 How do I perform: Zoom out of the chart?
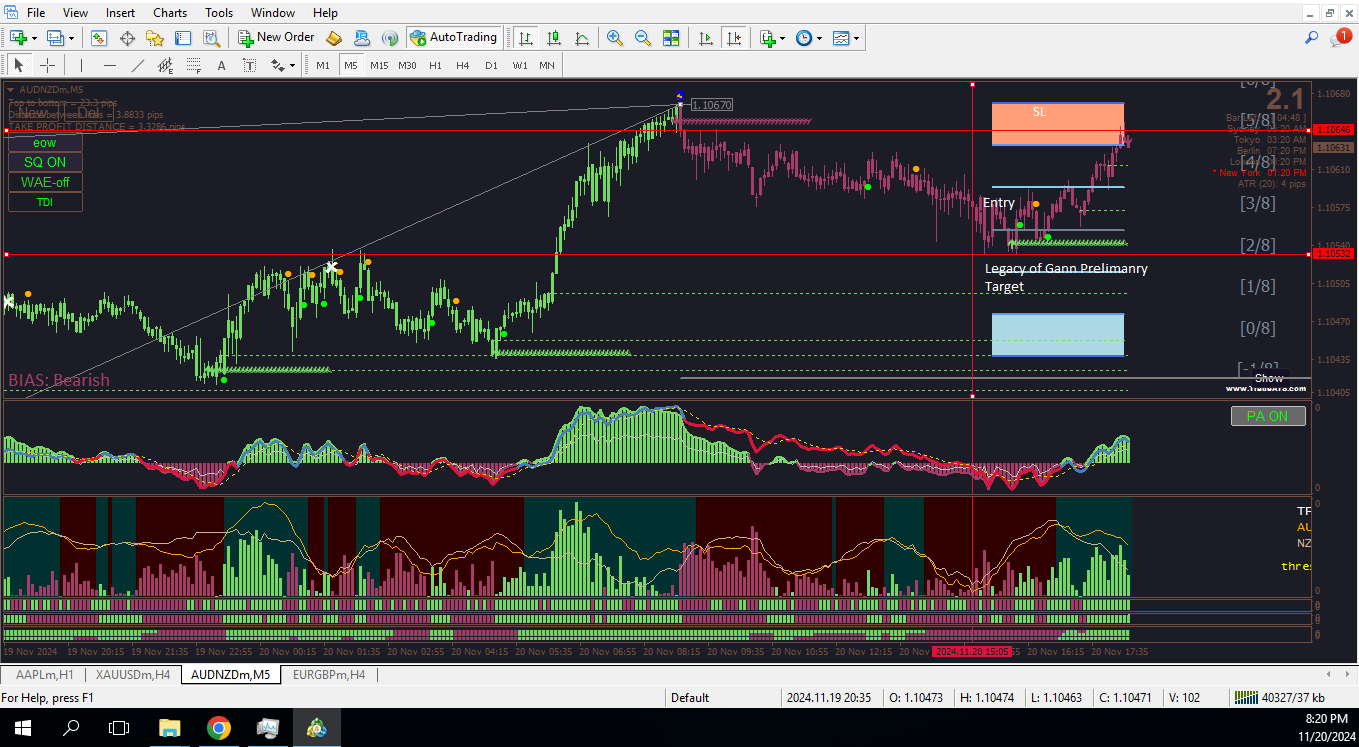point(643,38)
